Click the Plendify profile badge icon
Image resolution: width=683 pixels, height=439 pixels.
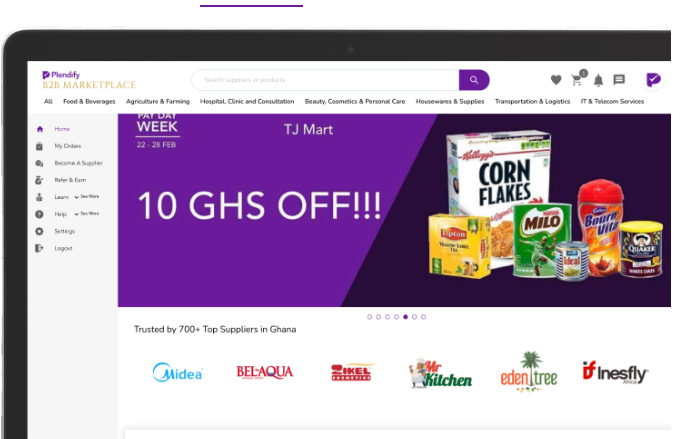[653, 80]
